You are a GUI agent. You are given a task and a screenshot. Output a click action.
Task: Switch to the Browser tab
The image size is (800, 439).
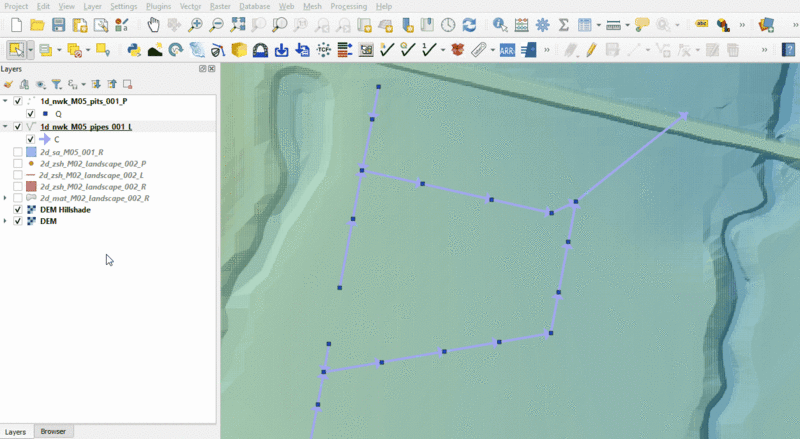[53, 431]
